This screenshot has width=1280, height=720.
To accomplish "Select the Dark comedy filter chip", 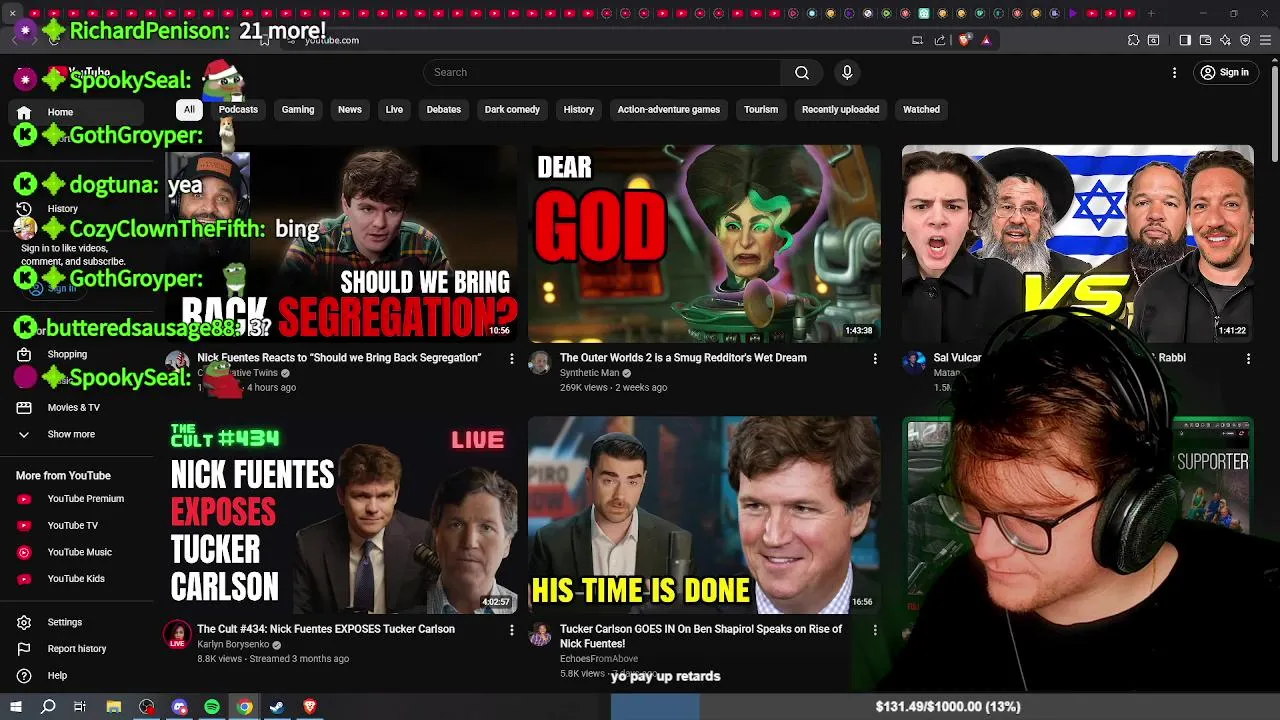I will click(512, 109).
